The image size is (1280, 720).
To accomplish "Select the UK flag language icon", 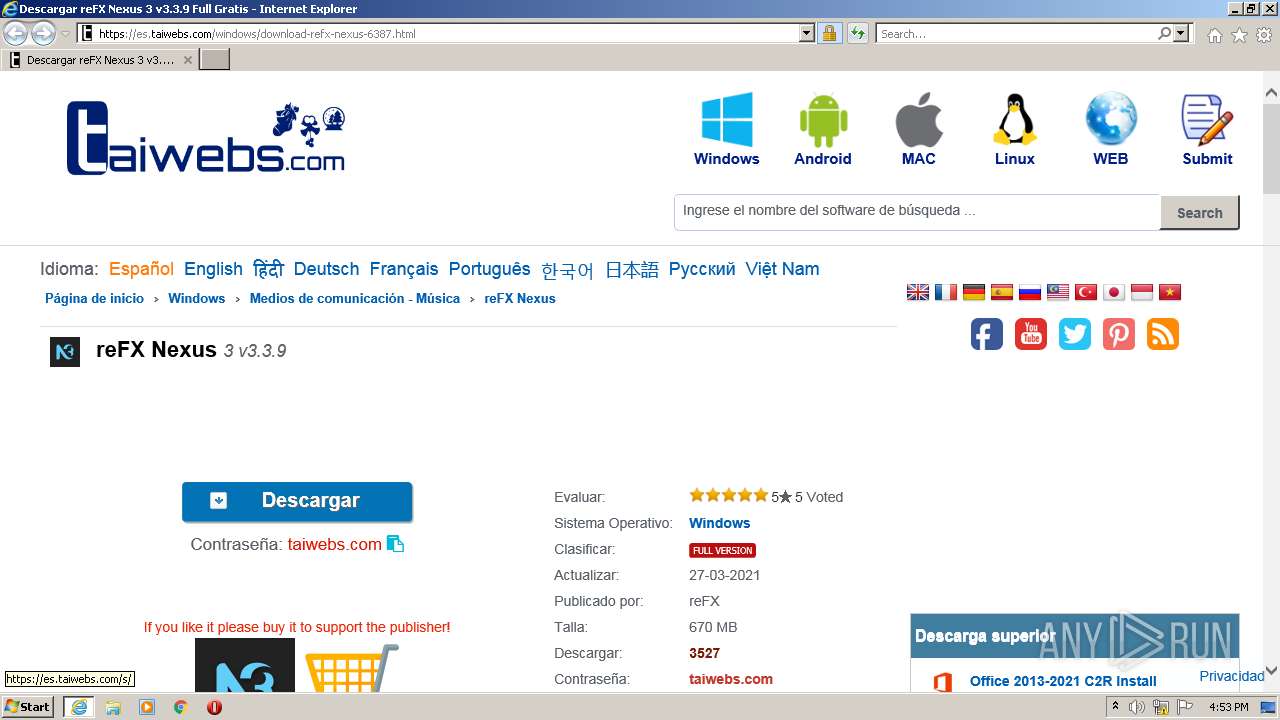I will point(918,292).
